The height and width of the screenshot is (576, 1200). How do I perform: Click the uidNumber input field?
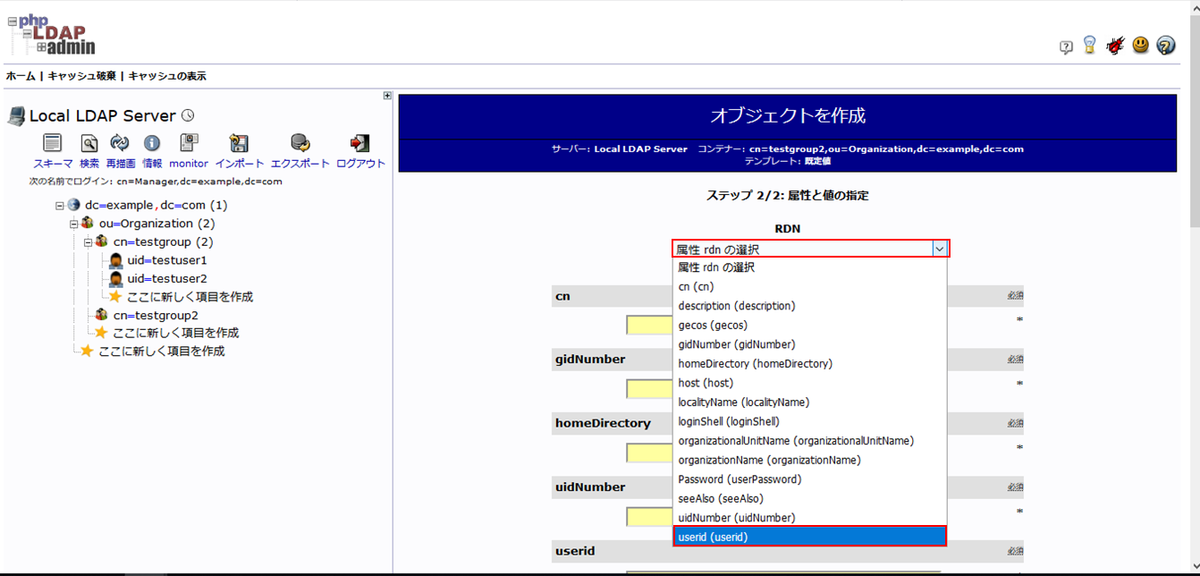pos(650,517)
